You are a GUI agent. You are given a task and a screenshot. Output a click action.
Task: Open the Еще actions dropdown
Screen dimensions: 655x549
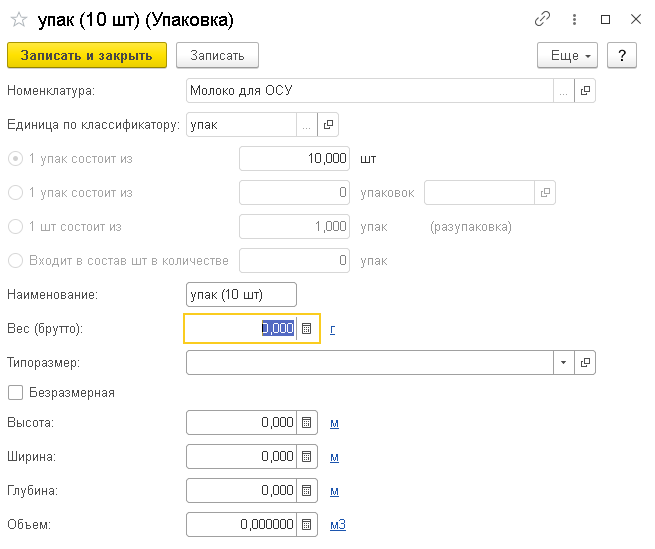click(x=567, y=55)
